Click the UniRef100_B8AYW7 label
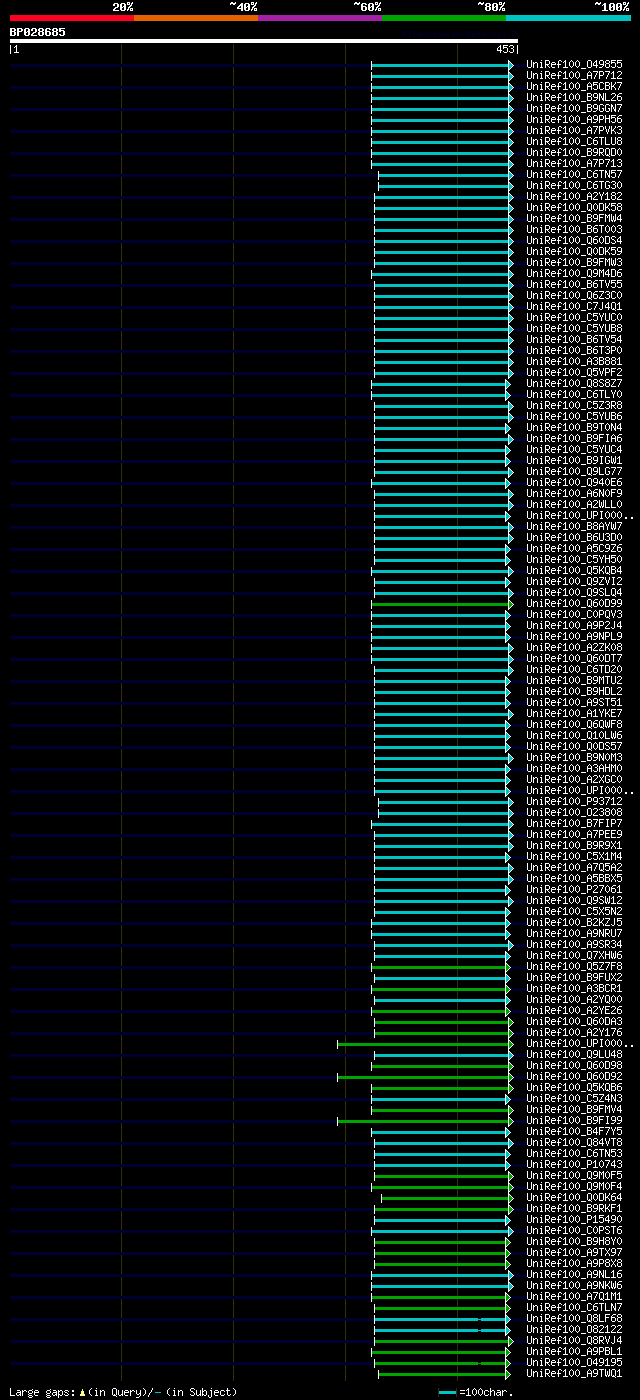The width and height of the screenshot is (640, 1400). [x=574, y=526]
